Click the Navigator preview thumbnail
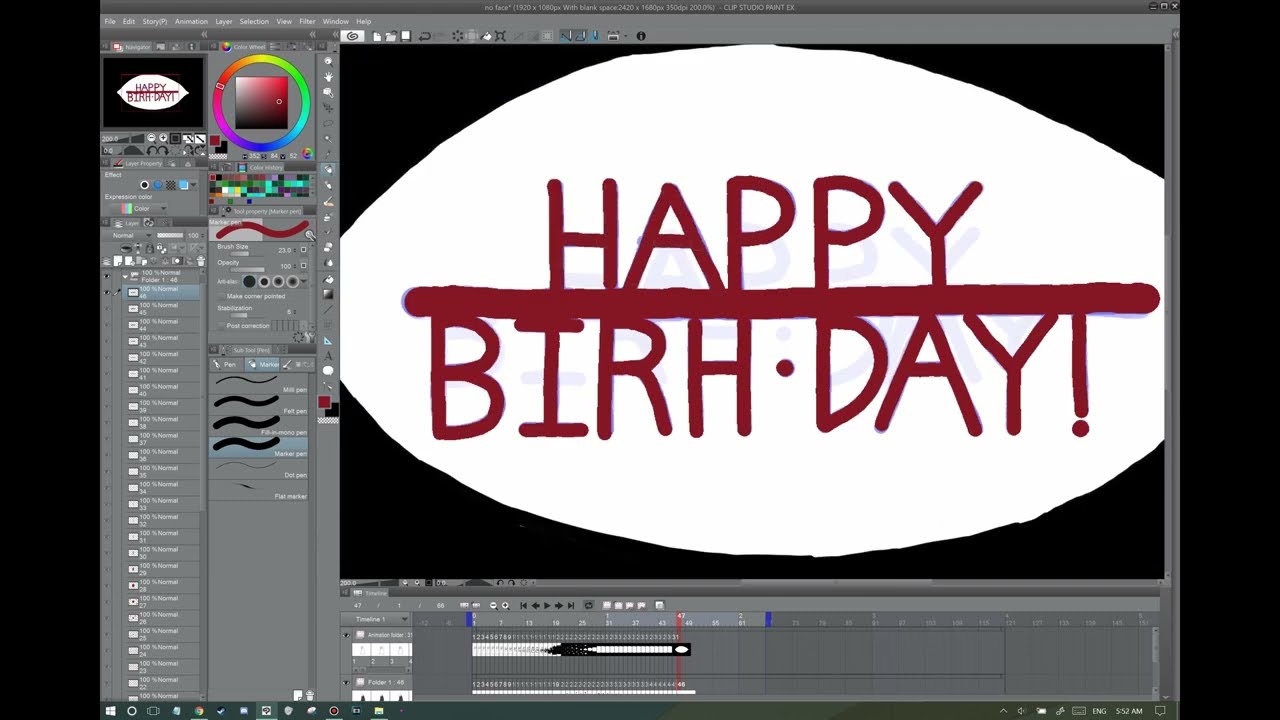Screen dimensions: 1280x720 click(x=153, y=93)
